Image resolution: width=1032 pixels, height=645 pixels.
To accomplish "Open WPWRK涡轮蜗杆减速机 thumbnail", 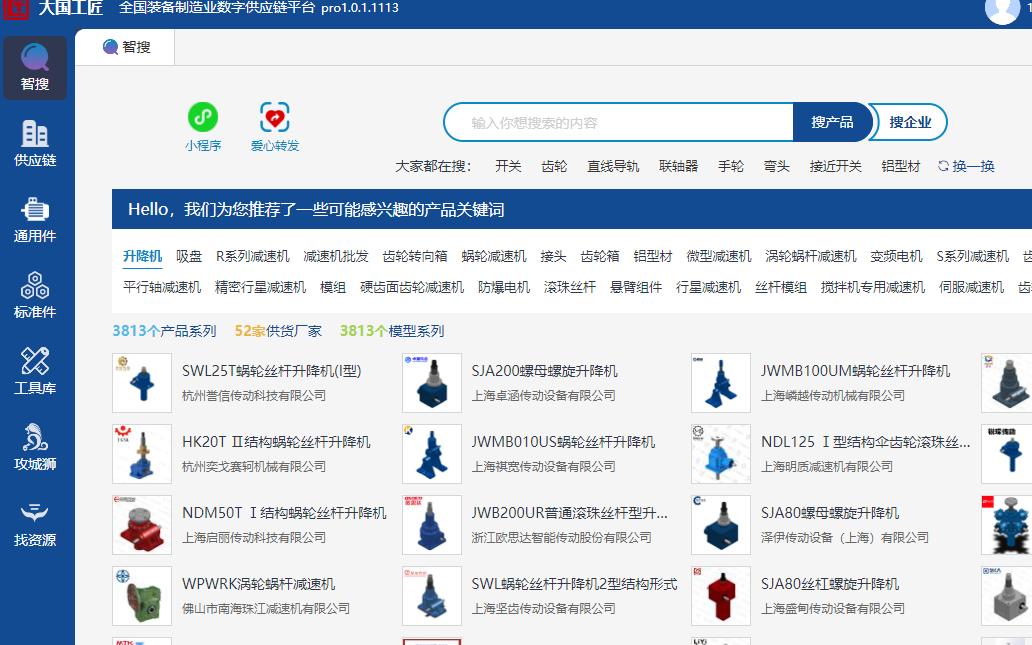I will pyautogui.click(x=142, y=596).
